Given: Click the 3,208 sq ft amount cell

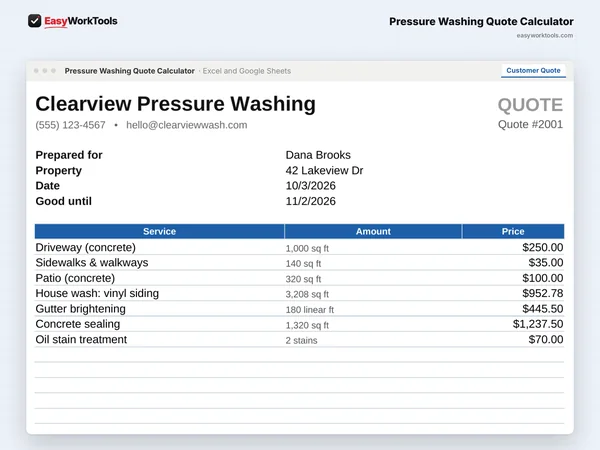Looking at the screenshot, I should 373,294.
